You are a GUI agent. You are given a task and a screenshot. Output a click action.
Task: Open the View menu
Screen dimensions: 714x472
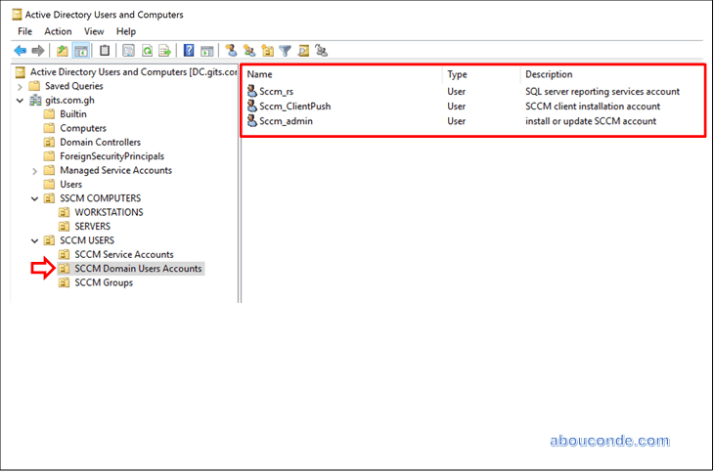94,32
